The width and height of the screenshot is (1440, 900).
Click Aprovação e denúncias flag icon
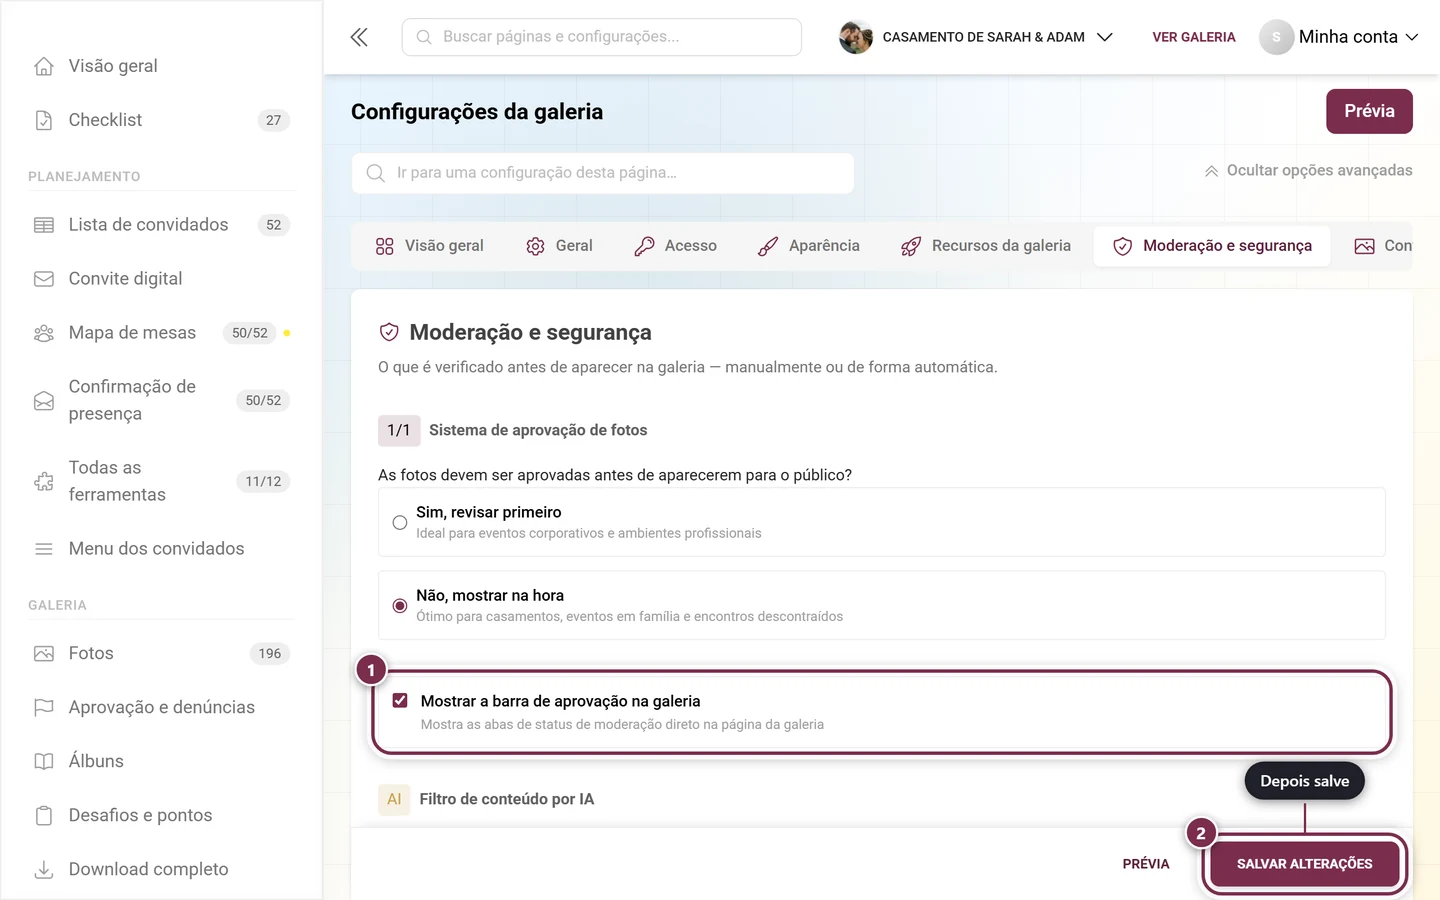click(44, 708)
